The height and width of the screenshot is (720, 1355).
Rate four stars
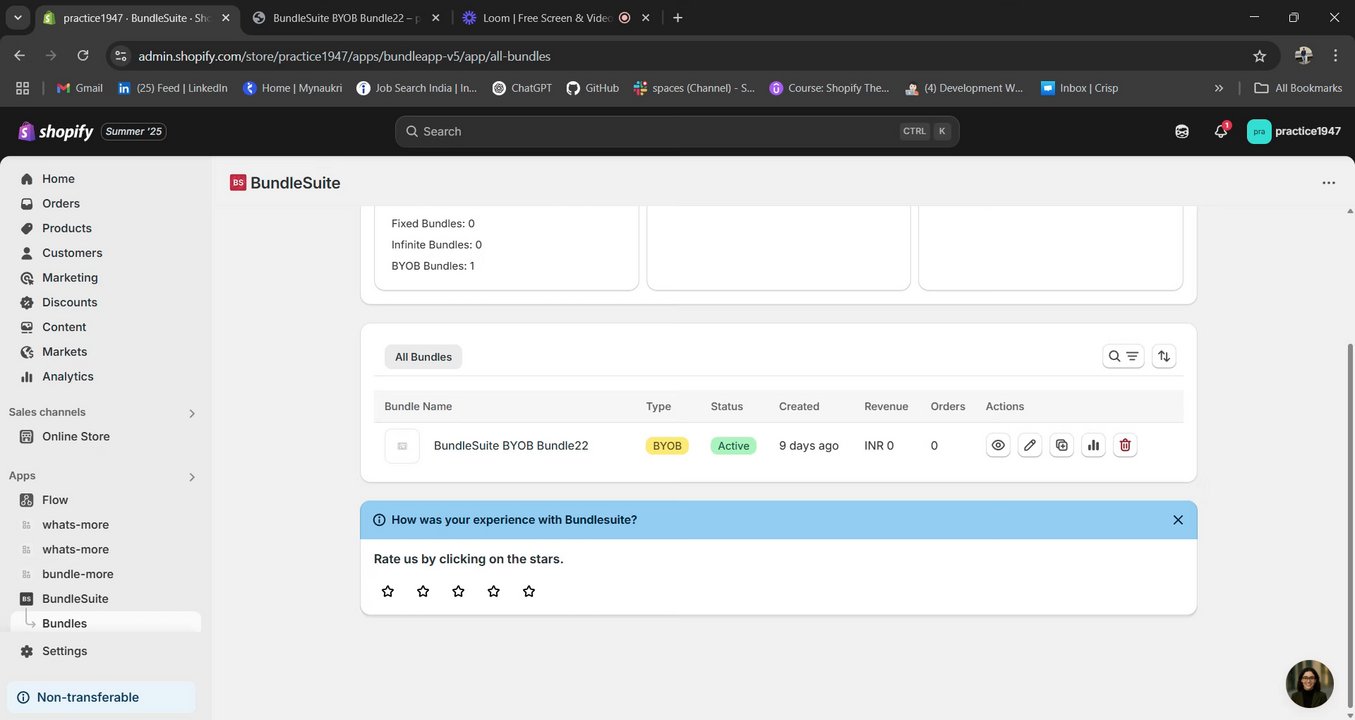493,591
